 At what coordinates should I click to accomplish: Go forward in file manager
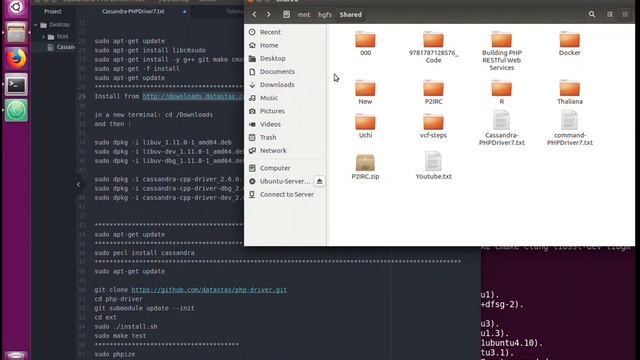pos(269,14)
